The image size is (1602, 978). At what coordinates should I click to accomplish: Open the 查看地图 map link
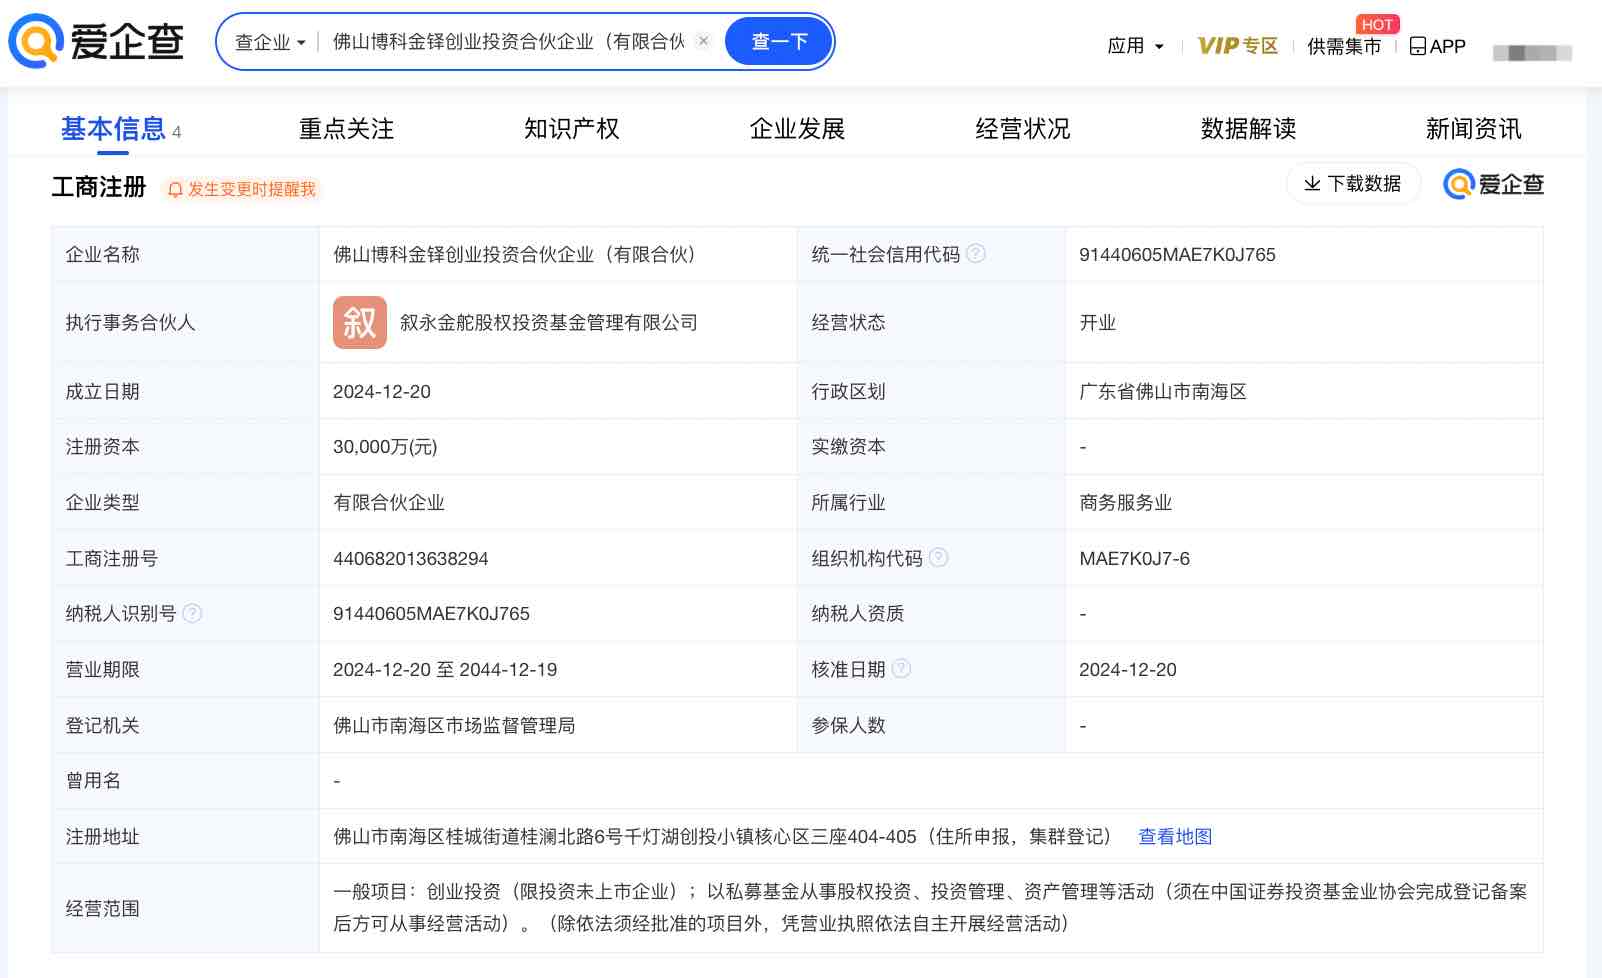(x=1172, y=836)
